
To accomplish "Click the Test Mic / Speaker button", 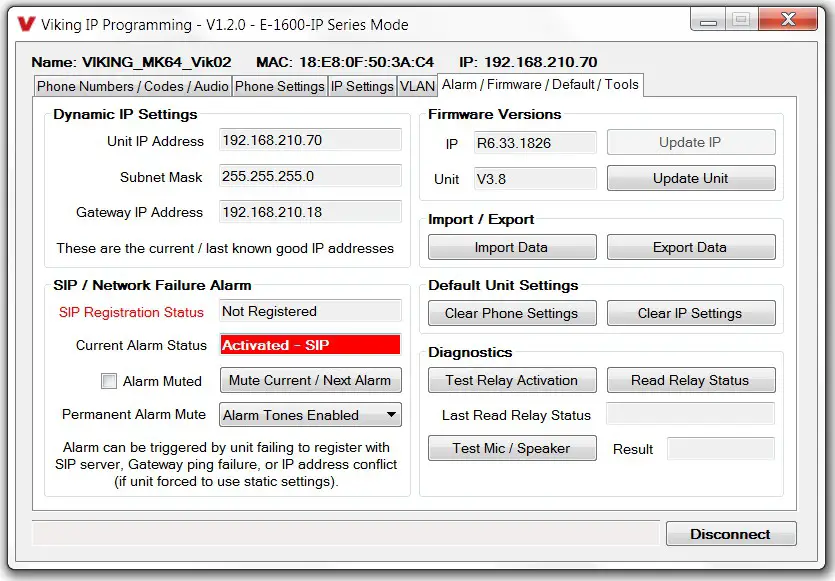I will point(512,448).
